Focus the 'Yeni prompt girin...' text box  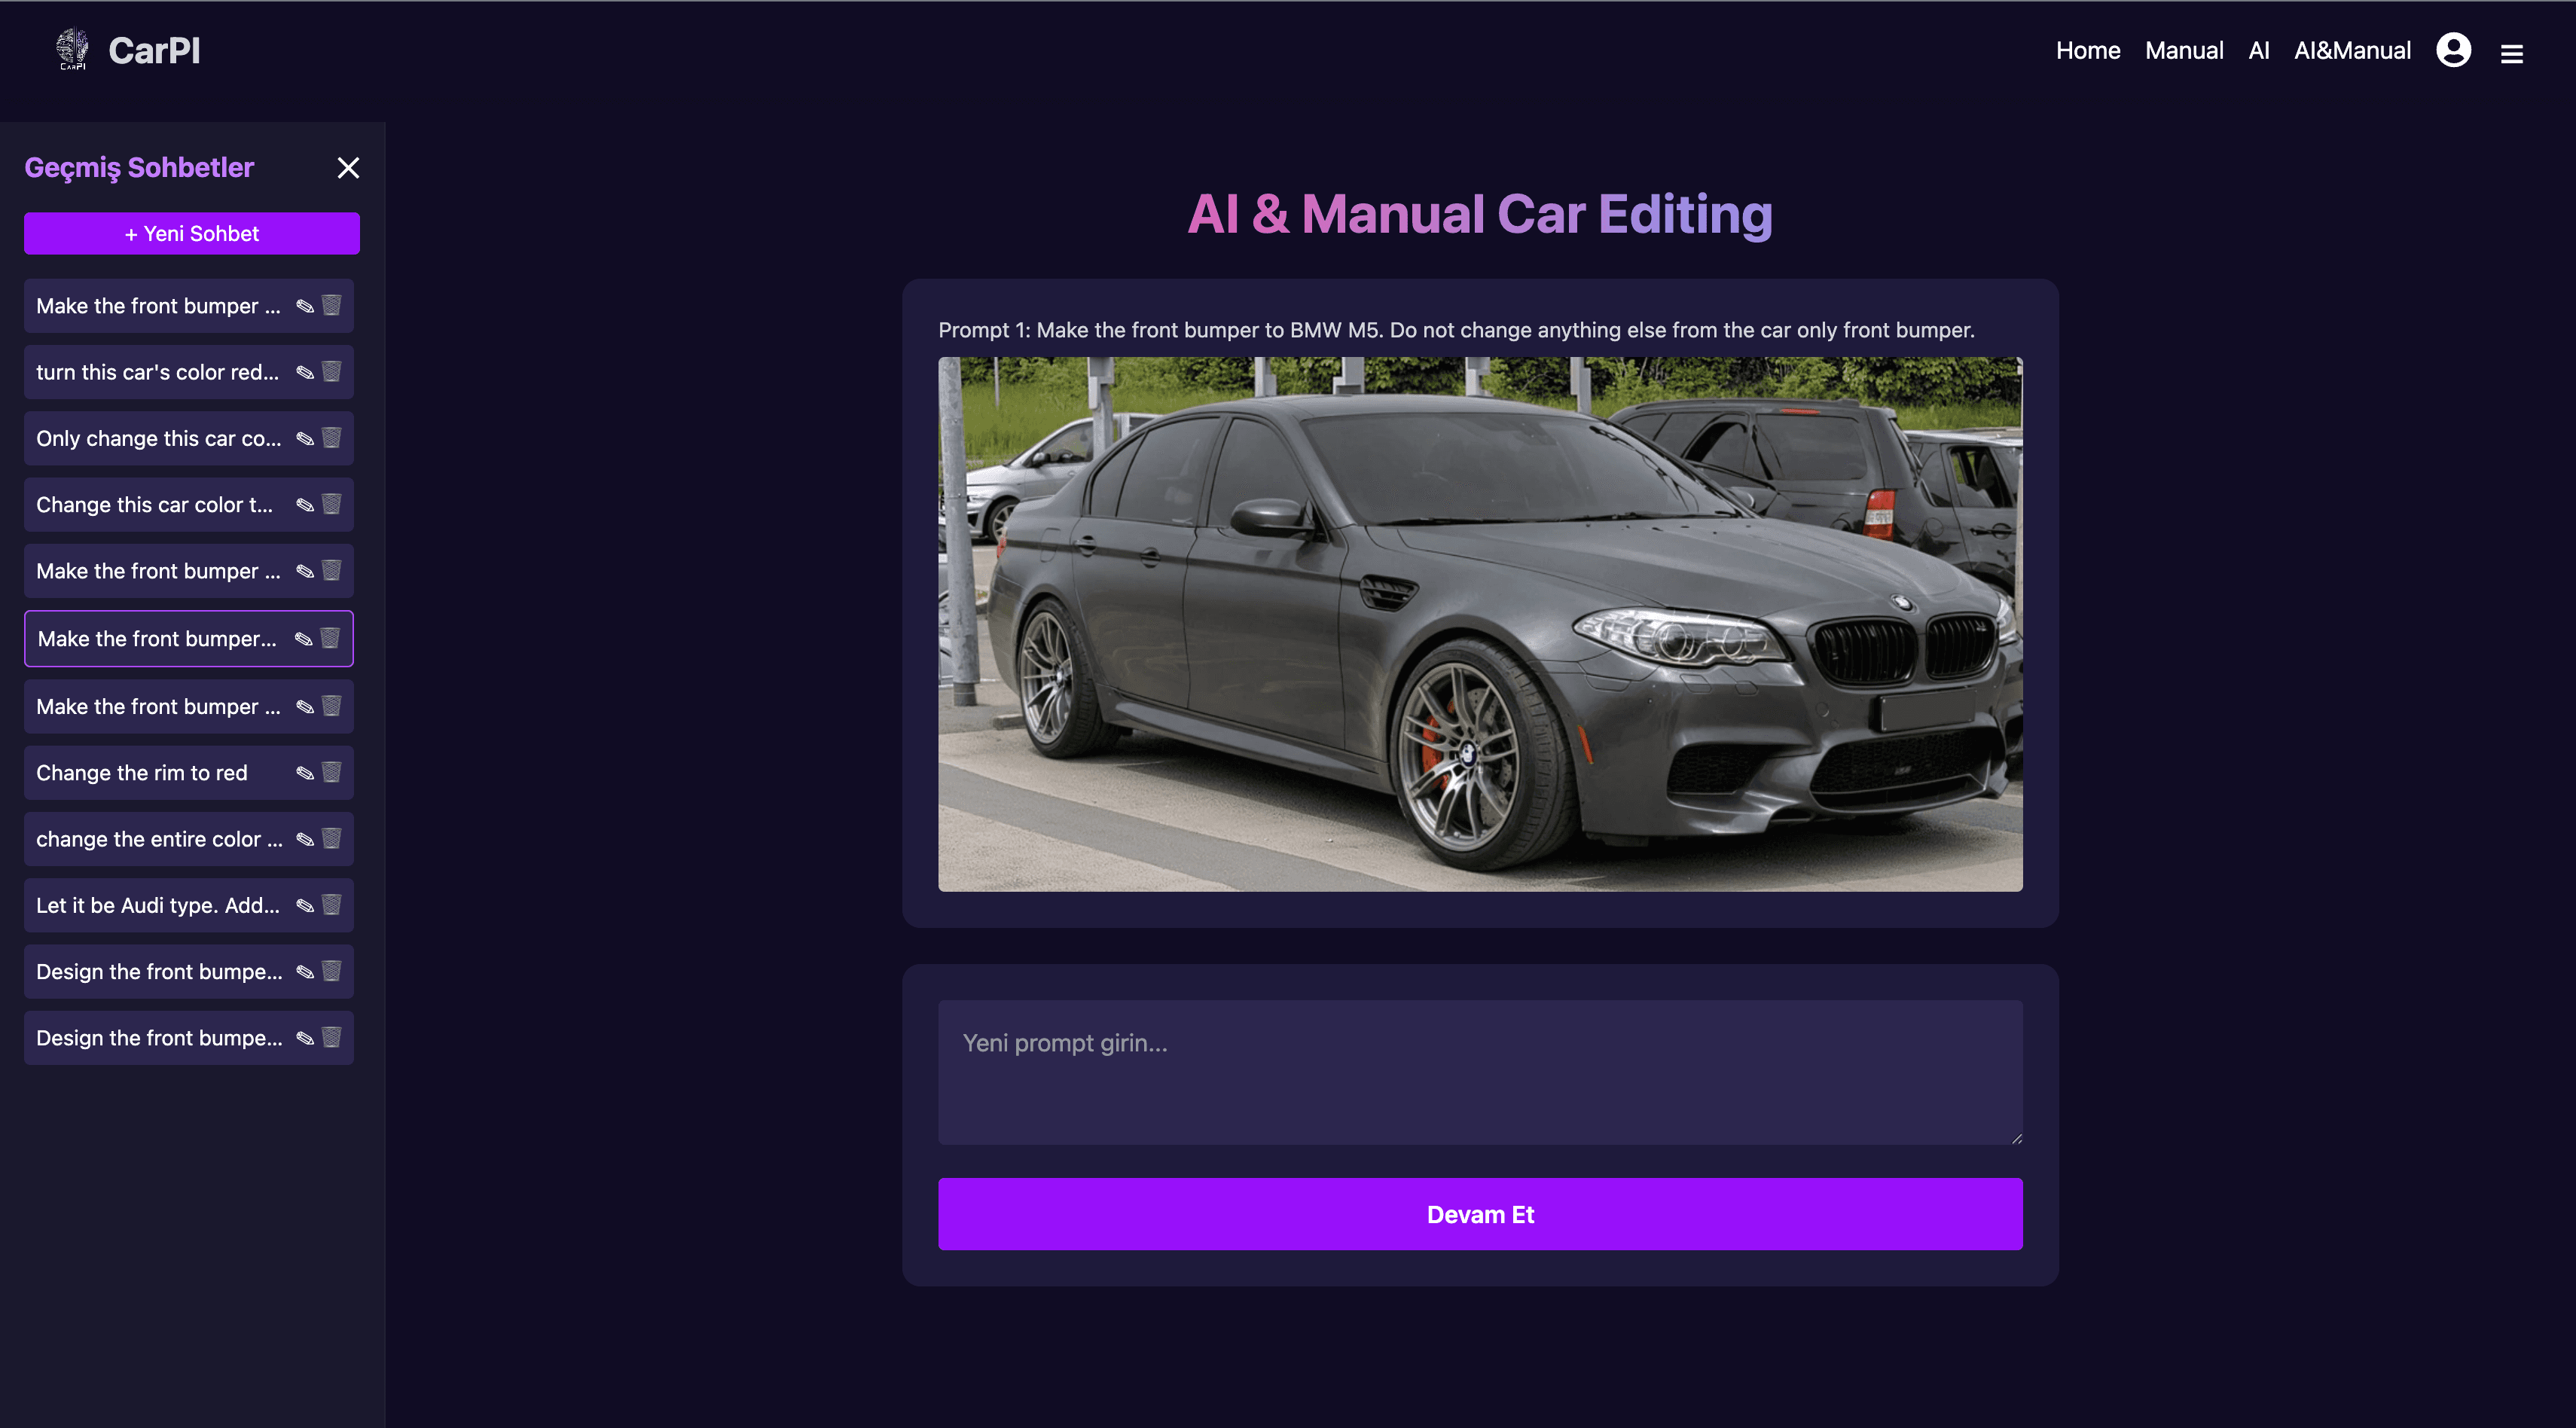coord(1480,1072)
